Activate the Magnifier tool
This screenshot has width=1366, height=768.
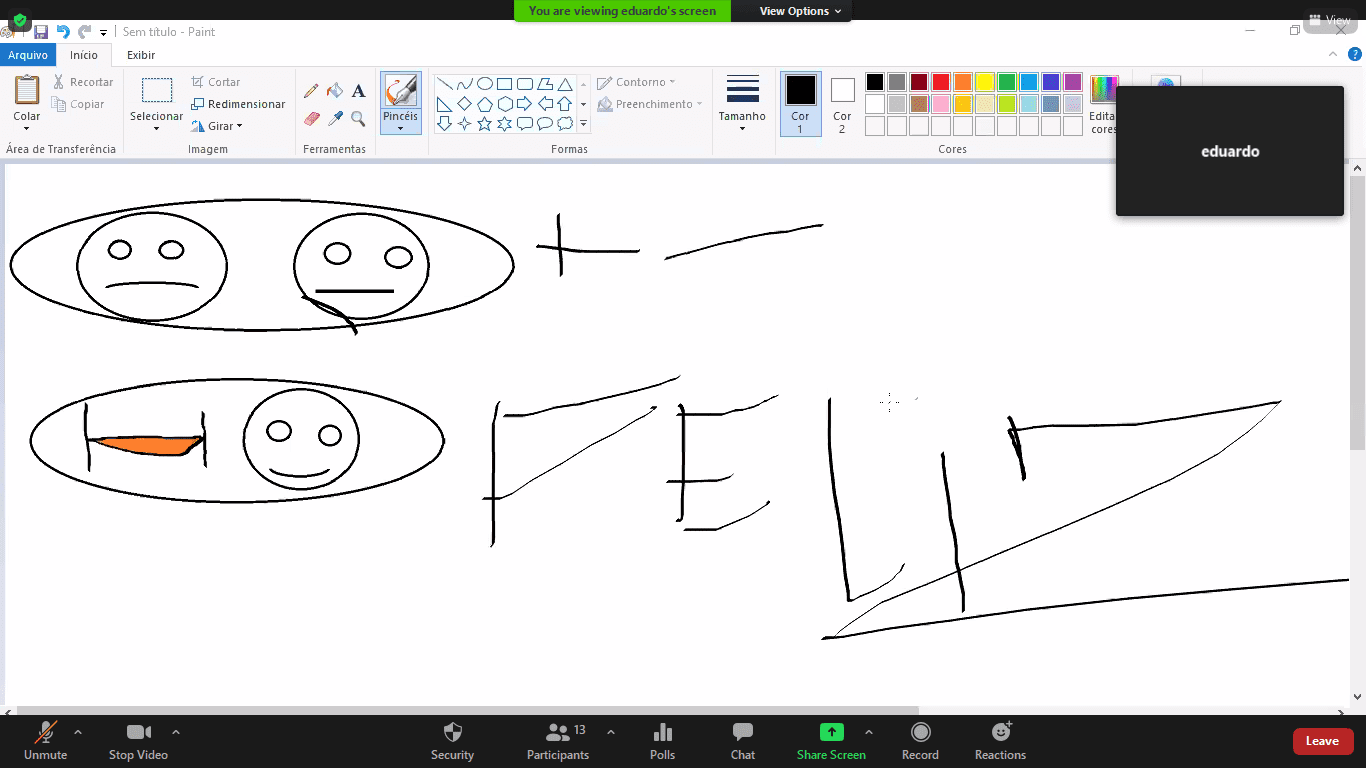tap(358, 119)
